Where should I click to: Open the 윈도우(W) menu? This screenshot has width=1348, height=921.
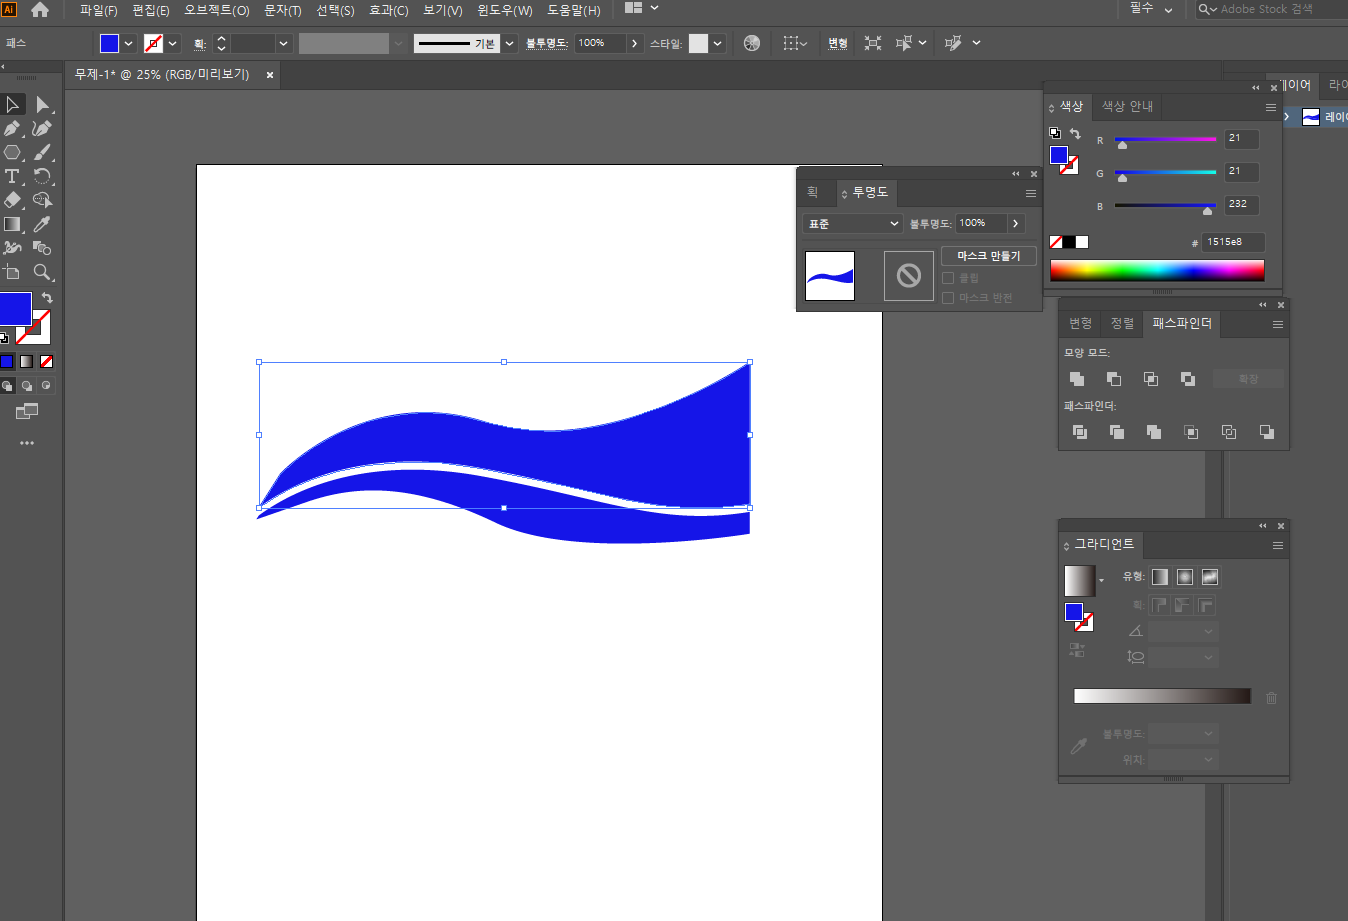(504, 10)
